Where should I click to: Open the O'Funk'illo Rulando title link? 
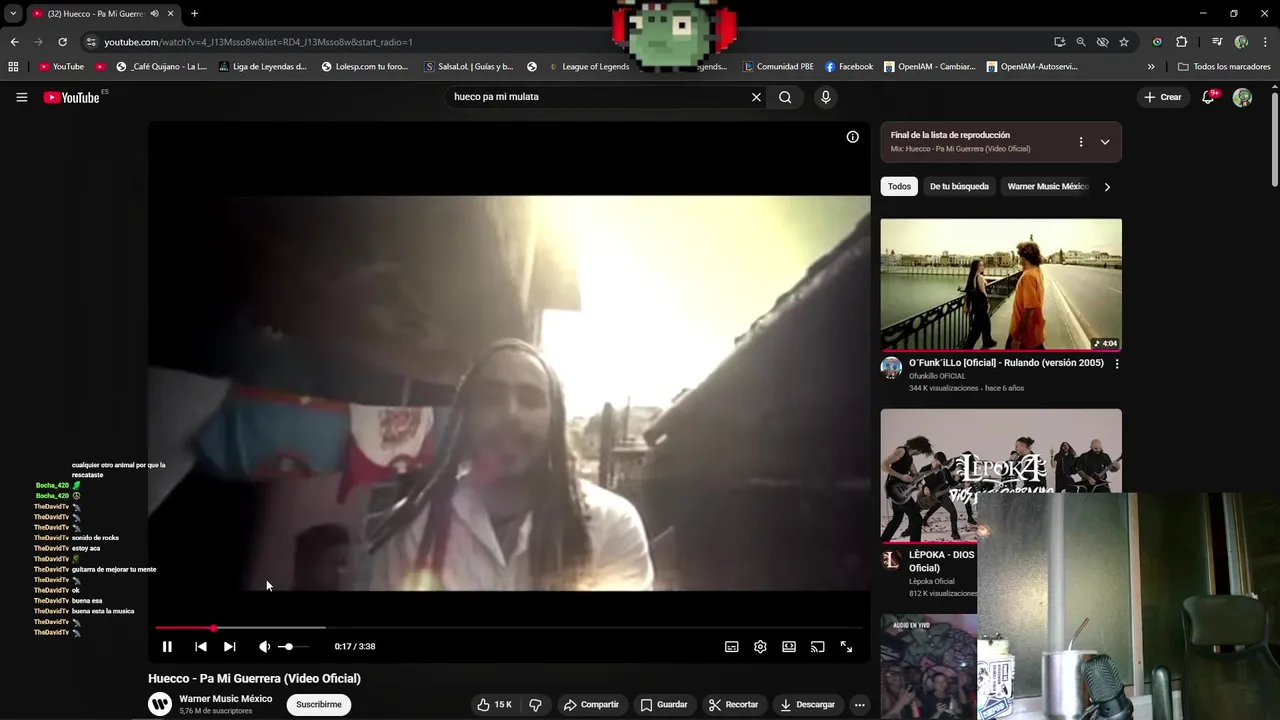[1006, 363]
